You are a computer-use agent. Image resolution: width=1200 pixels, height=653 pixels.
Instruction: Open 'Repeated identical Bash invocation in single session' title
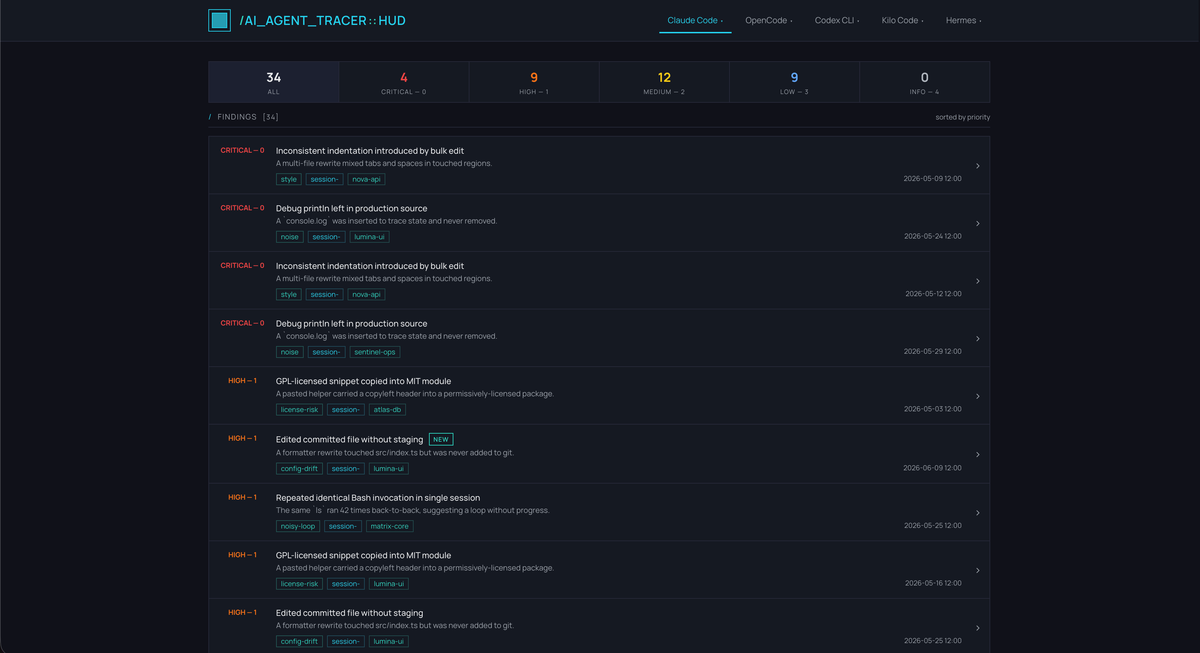click(x=378, y=497)
